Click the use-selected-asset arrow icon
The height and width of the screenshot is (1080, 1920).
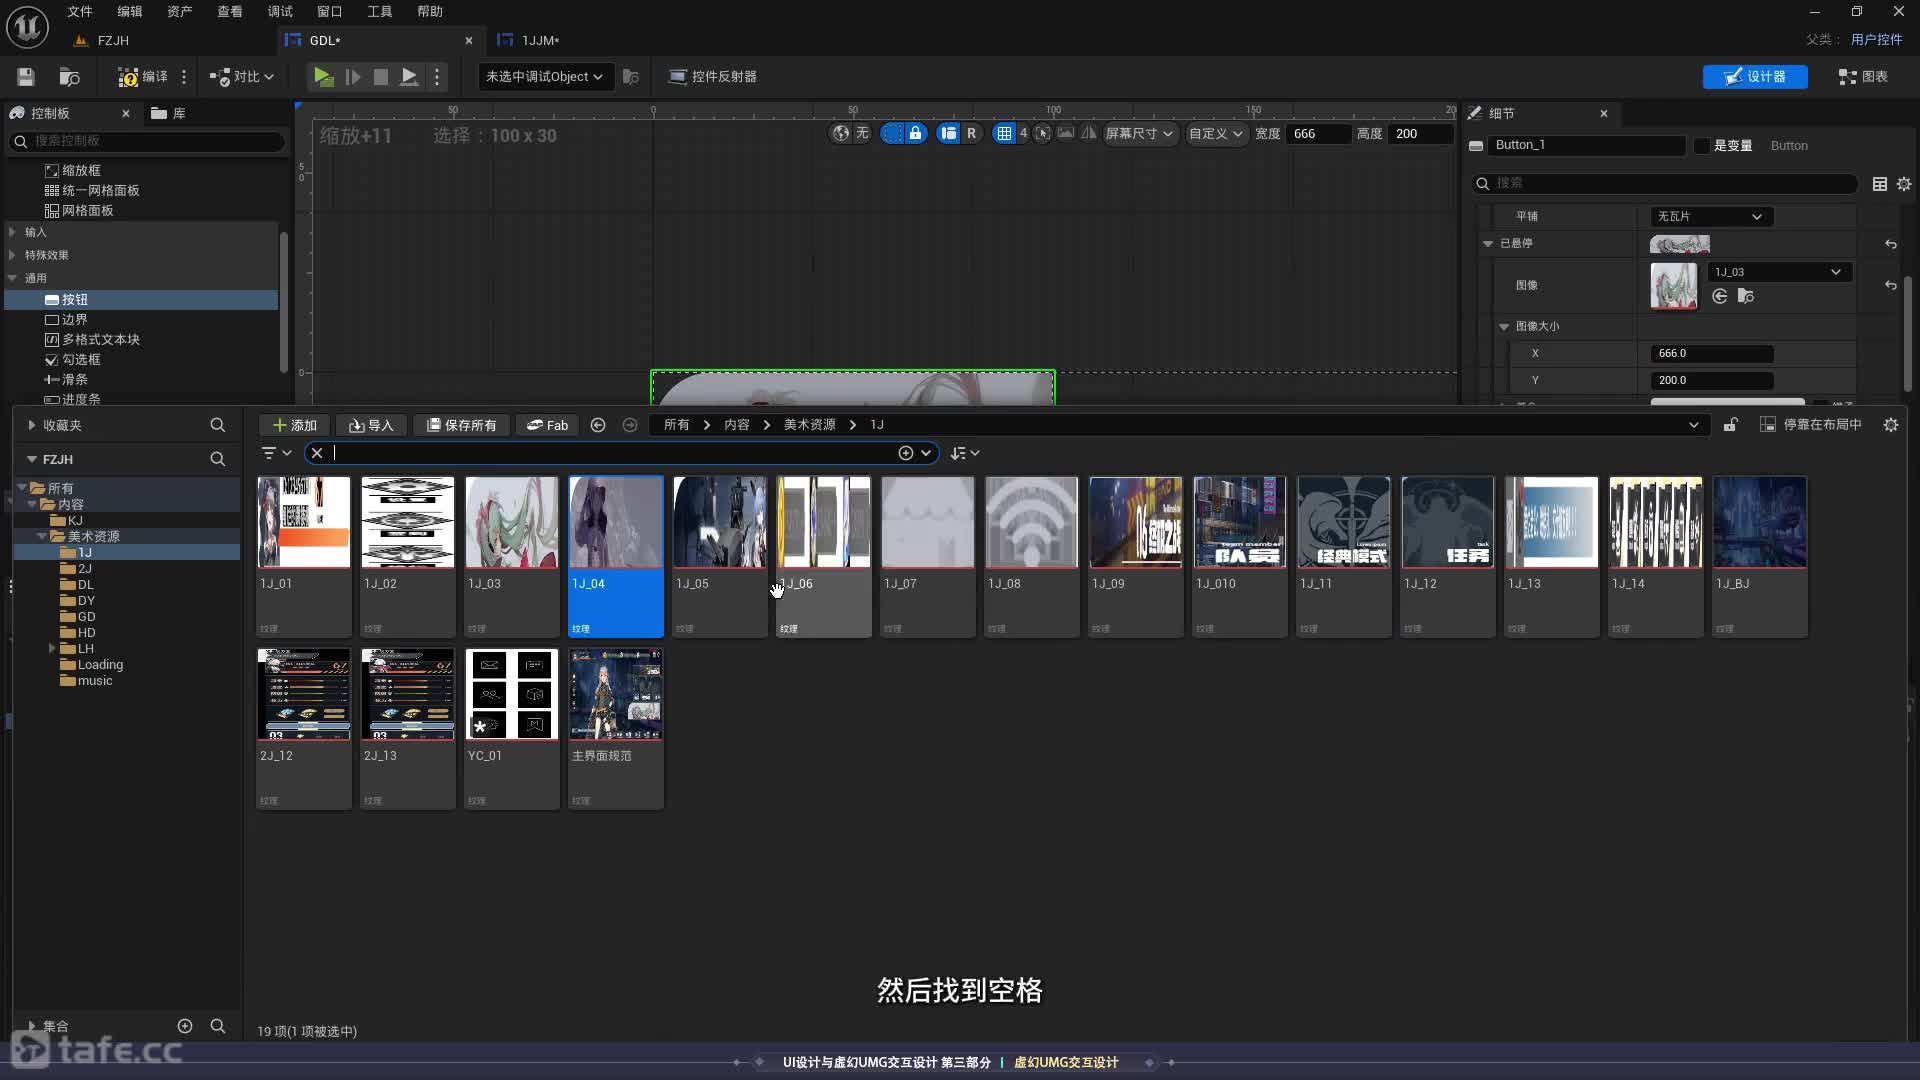tap(1719, 296)
